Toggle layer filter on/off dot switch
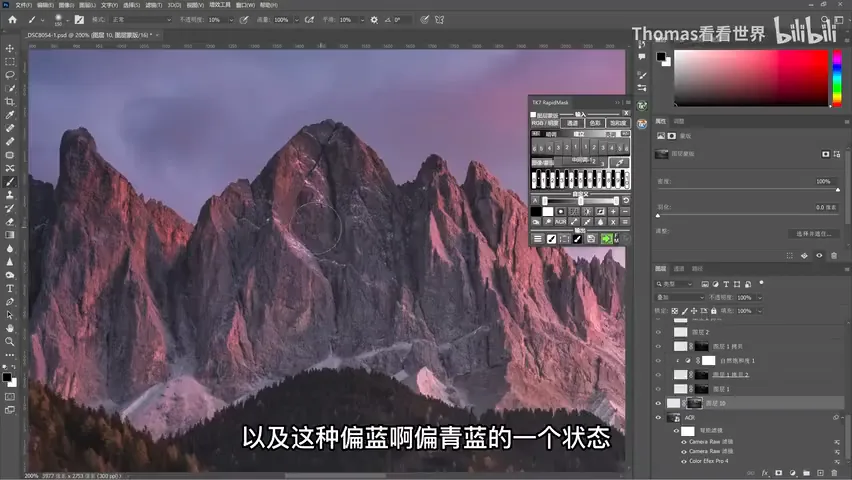 pyautogui.click(x=761, y=283)
